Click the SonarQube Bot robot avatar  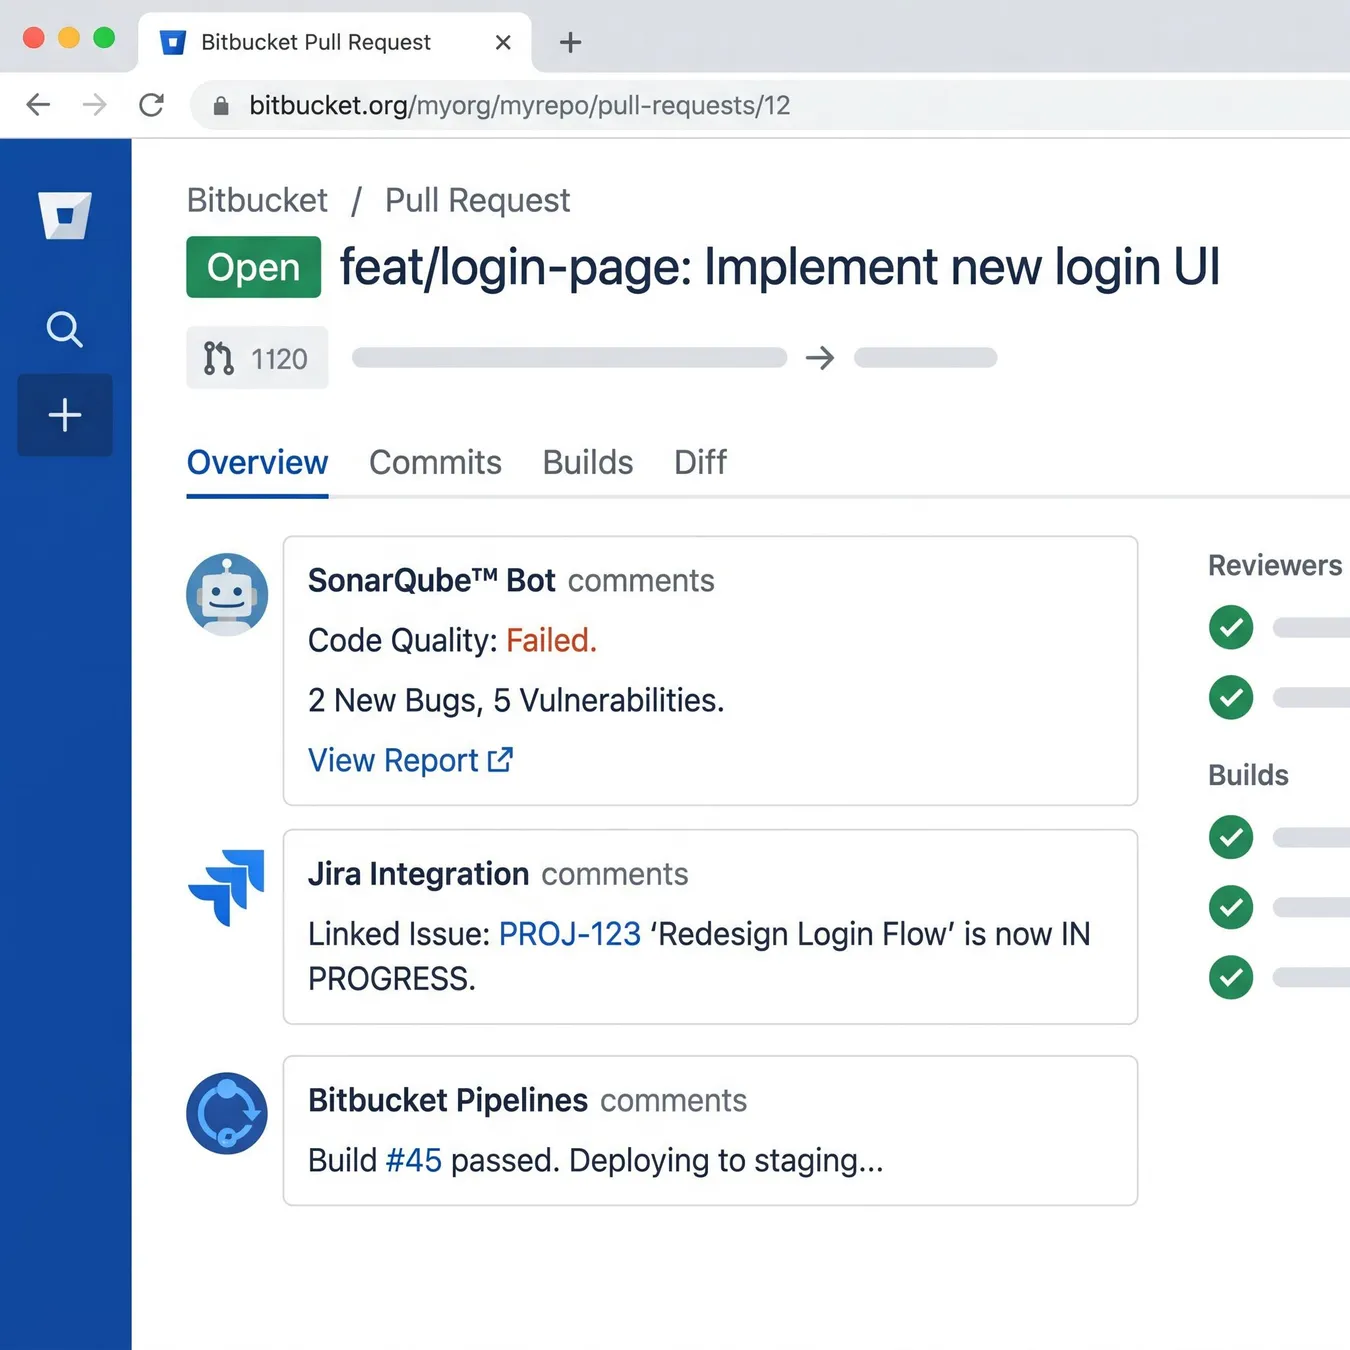(227, 594)
